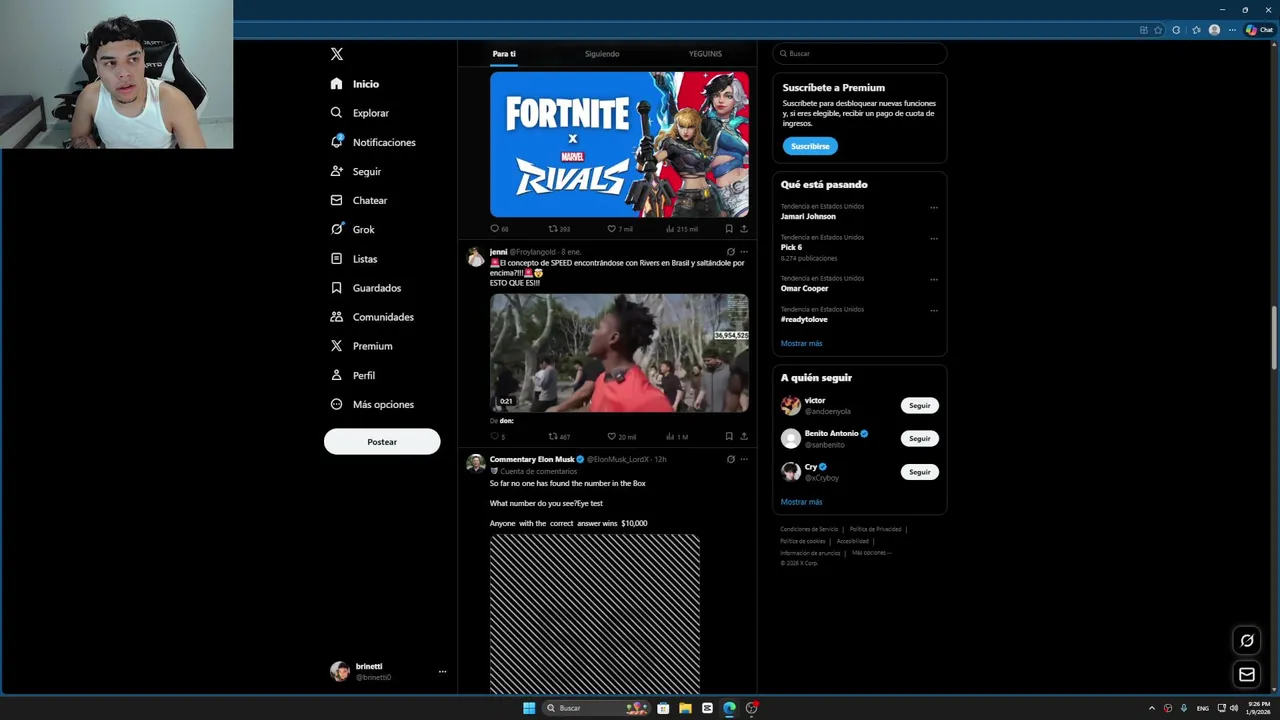Open Jamari Johnson trend
1280x720 pixels.
[x=808, y=216]
